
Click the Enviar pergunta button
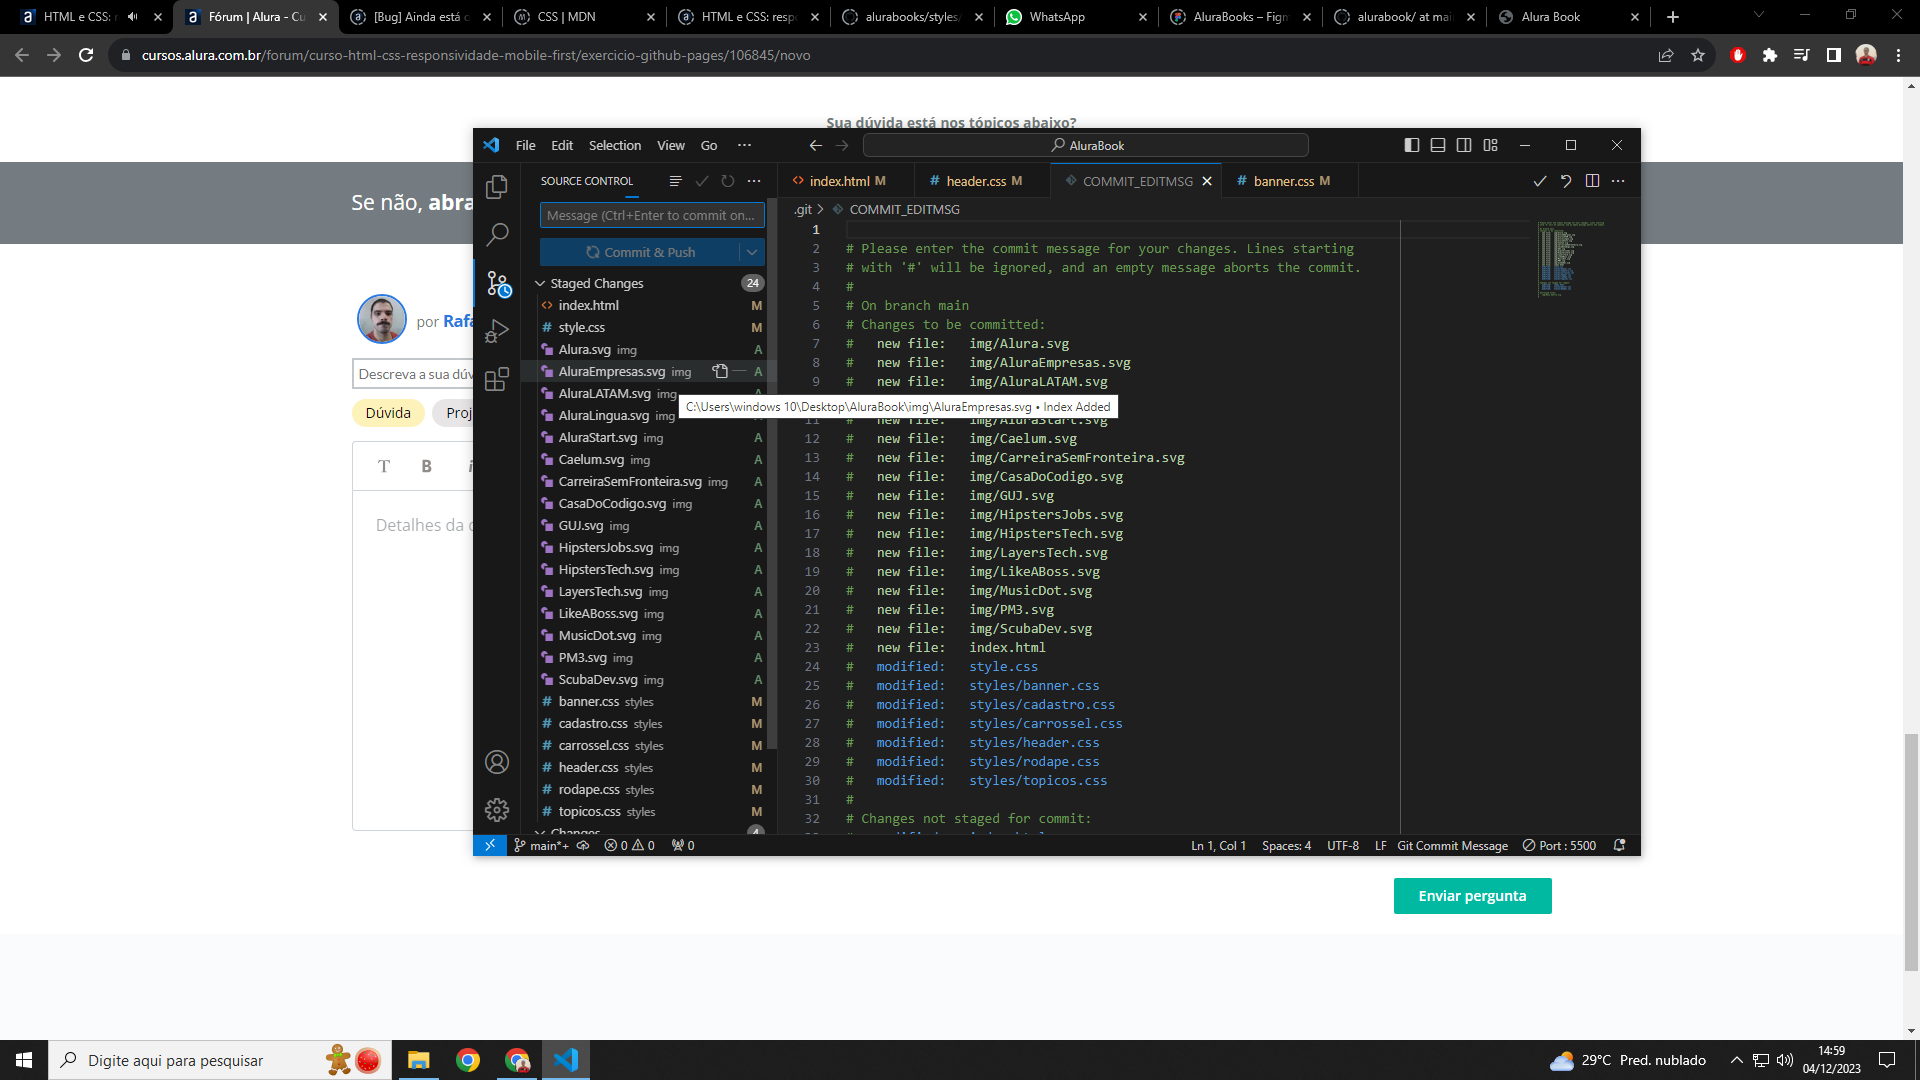point(1473,895)
